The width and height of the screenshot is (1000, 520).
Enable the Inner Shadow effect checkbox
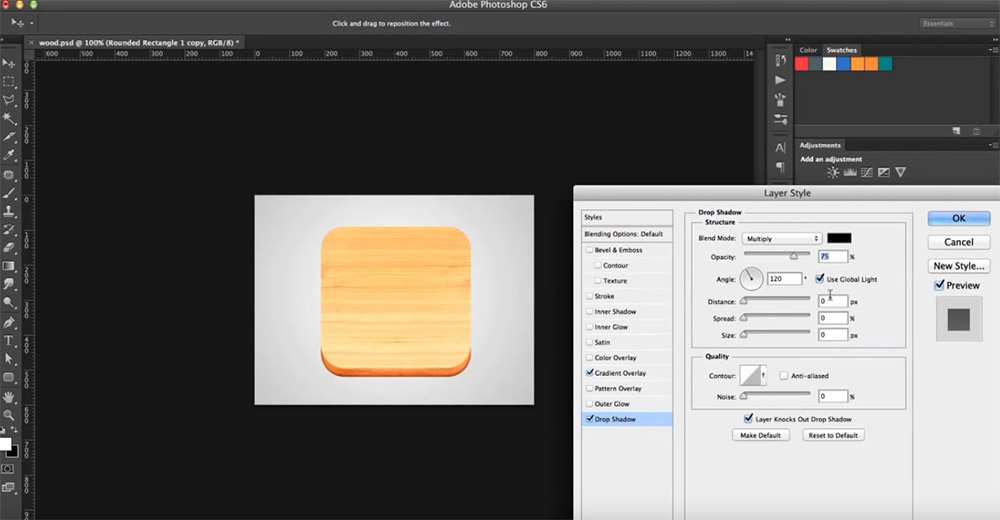589,312
